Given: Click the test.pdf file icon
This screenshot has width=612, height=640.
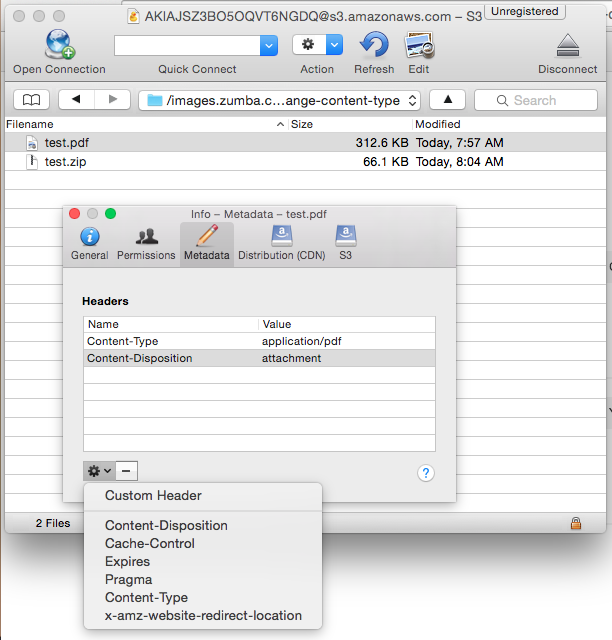Looking at the screenshot, I should pos(32,143).
